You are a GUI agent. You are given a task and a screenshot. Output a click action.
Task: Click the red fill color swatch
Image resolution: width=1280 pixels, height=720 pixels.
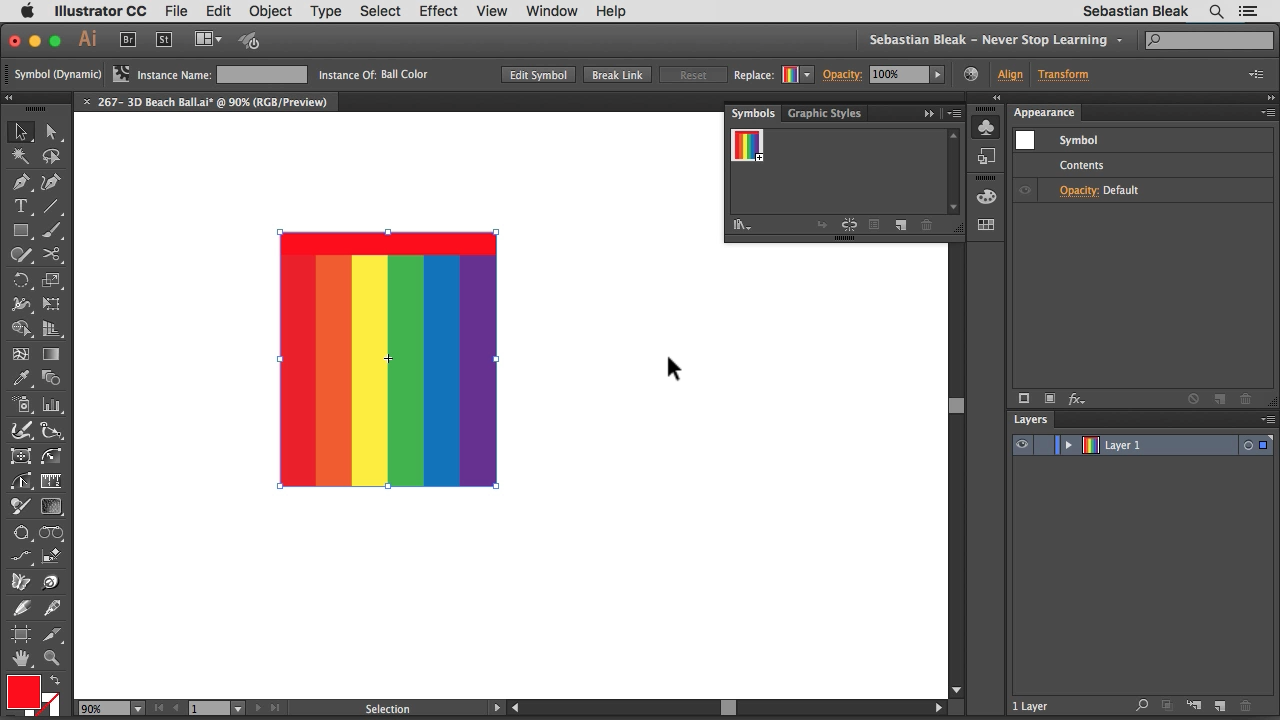23,692
